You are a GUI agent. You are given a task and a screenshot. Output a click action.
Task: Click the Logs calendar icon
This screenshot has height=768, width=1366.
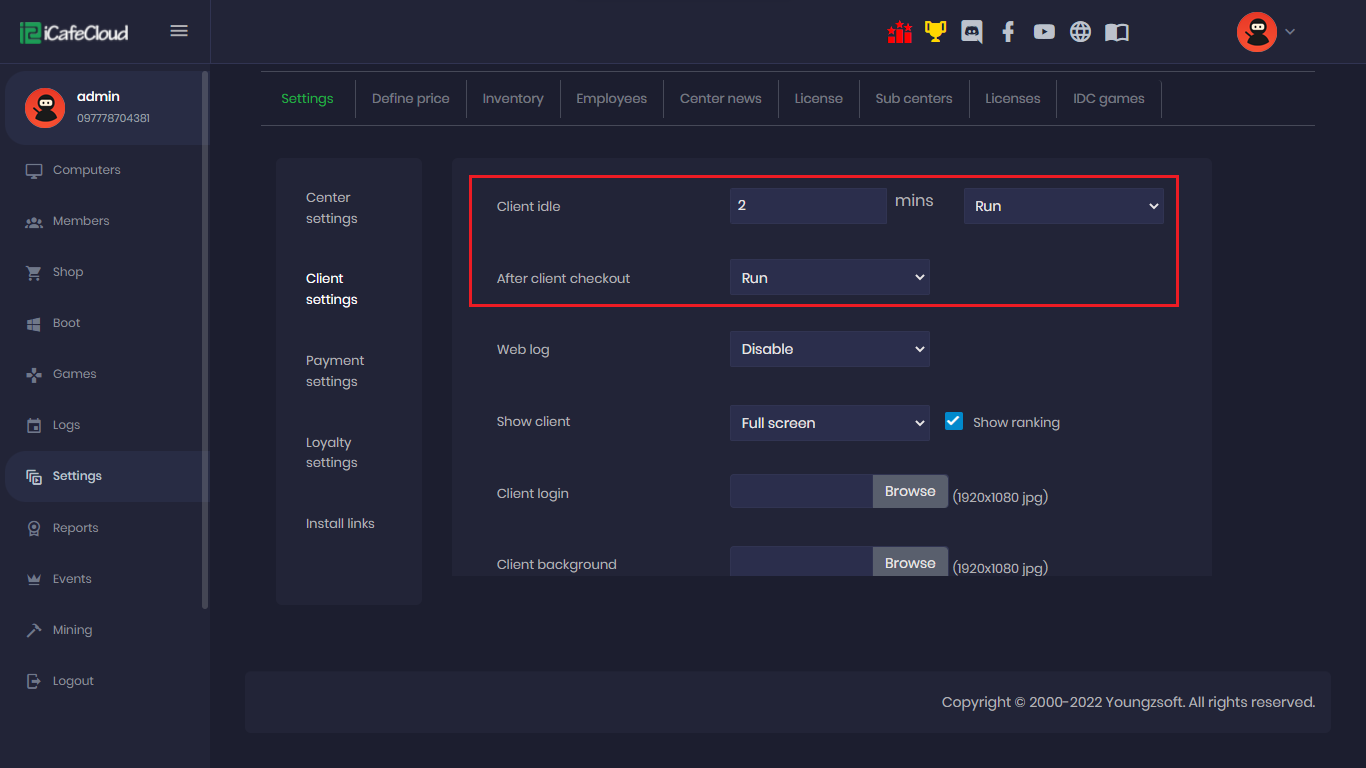click(34, 425)
